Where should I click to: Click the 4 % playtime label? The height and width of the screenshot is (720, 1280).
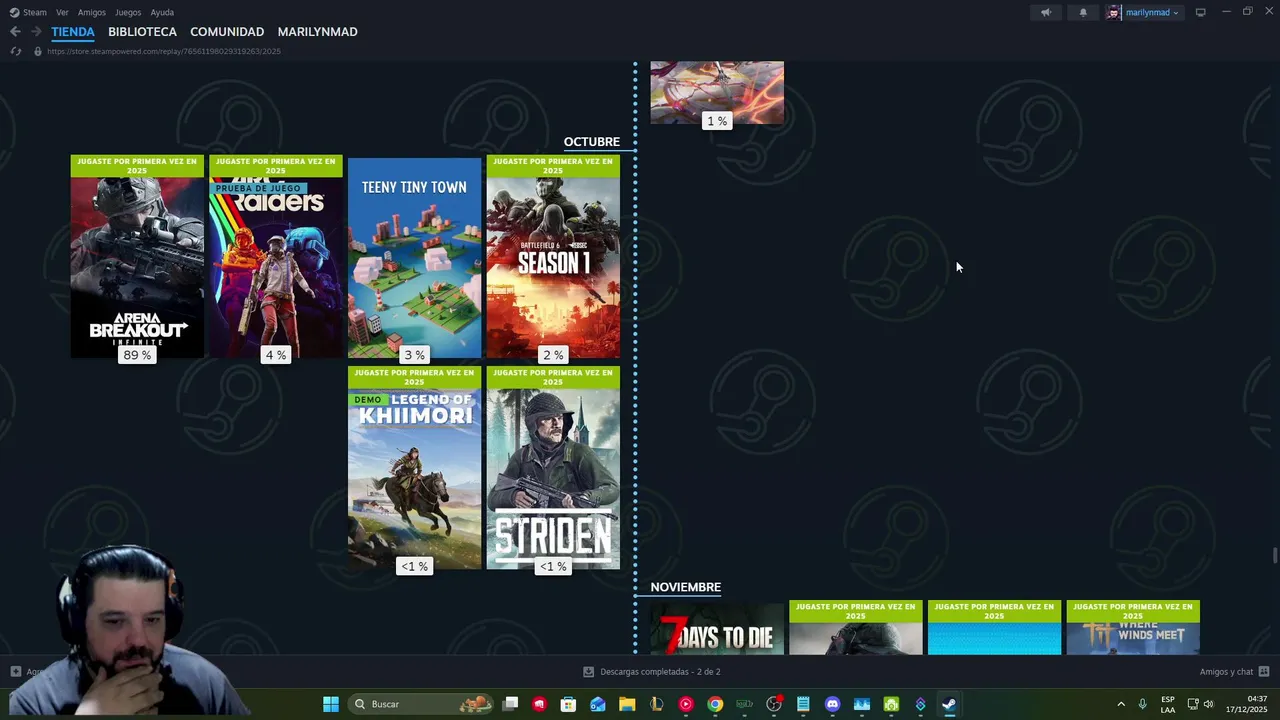276,355
